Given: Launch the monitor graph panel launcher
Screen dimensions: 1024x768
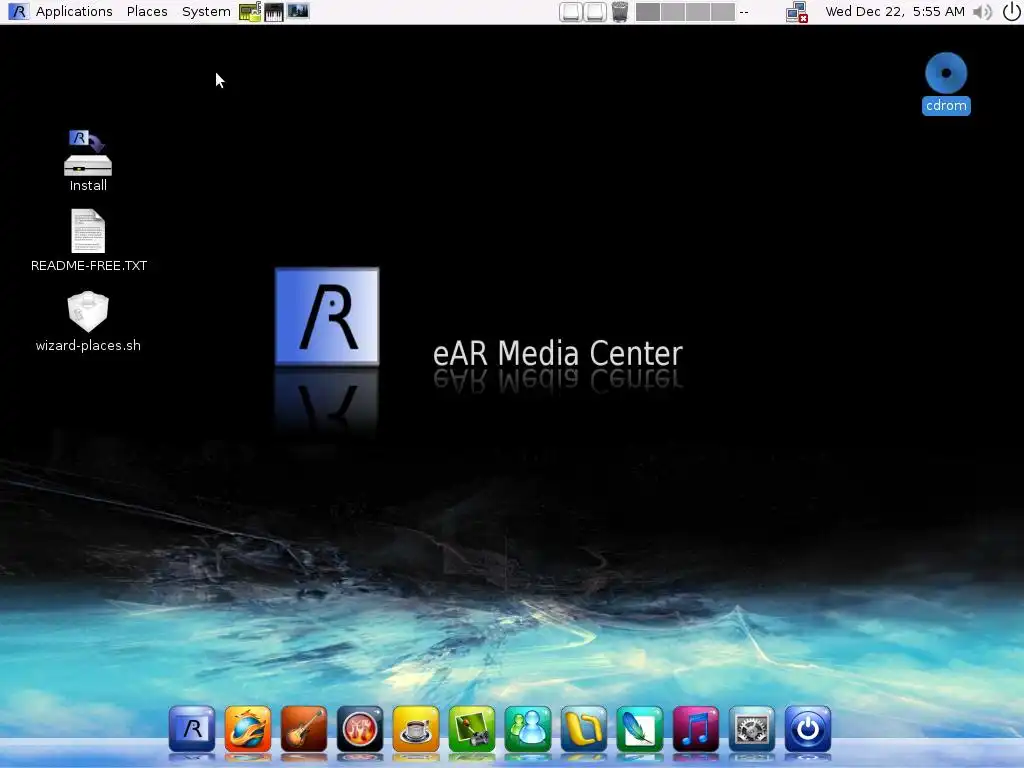Looking at the screenshot, I should (298, 11).
